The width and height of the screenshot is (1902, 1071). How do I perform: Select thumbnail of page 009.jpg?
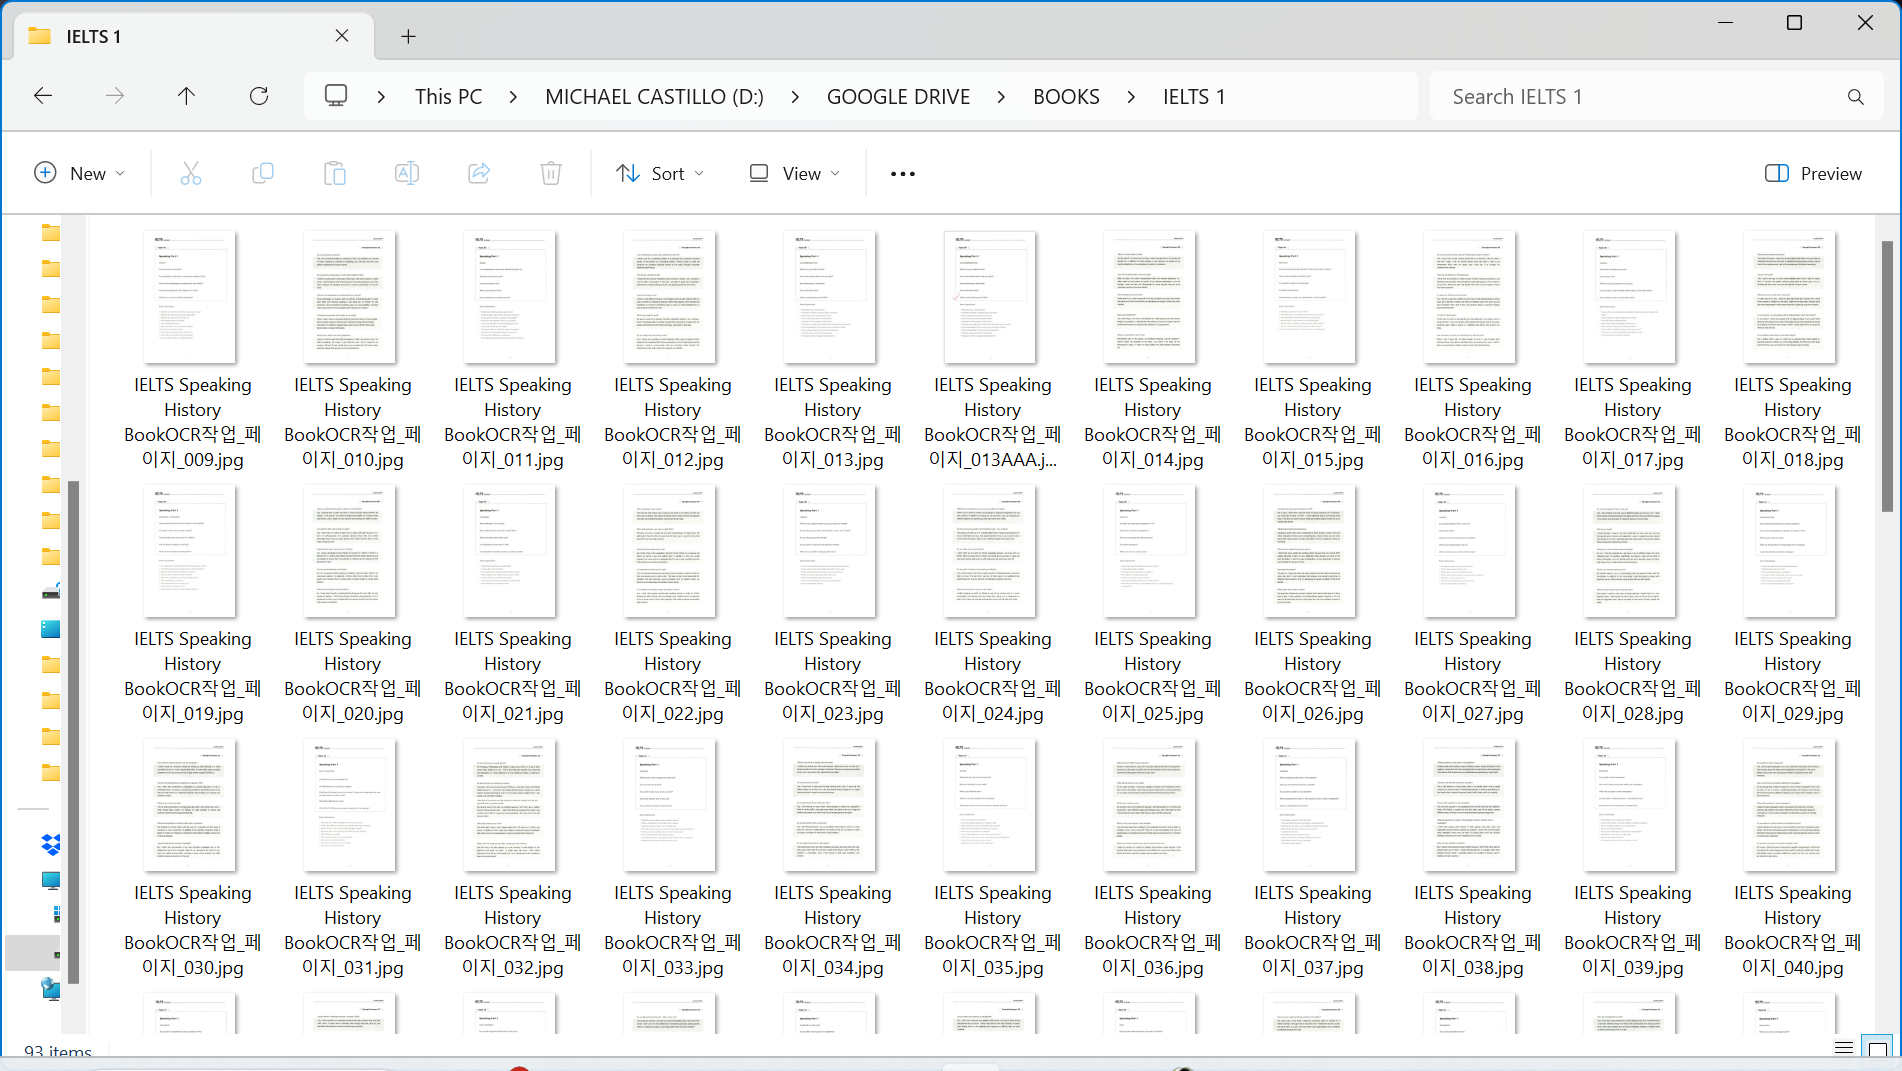pos(190,297)
